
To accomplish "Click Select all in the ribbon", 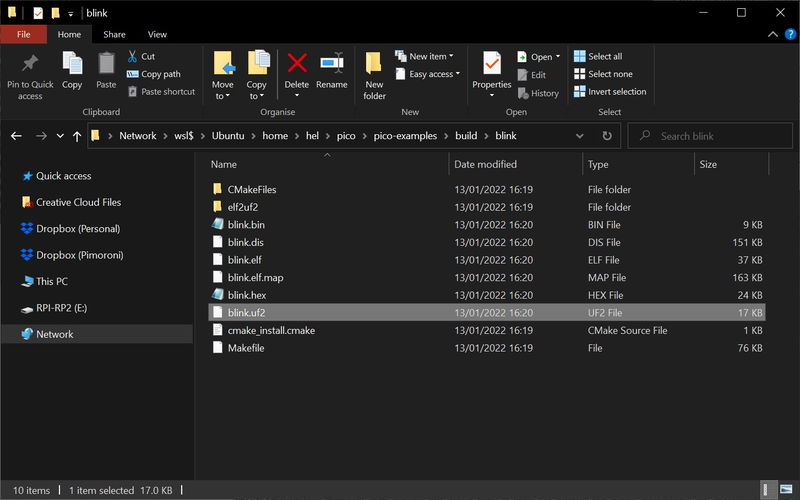I will 598,57.
